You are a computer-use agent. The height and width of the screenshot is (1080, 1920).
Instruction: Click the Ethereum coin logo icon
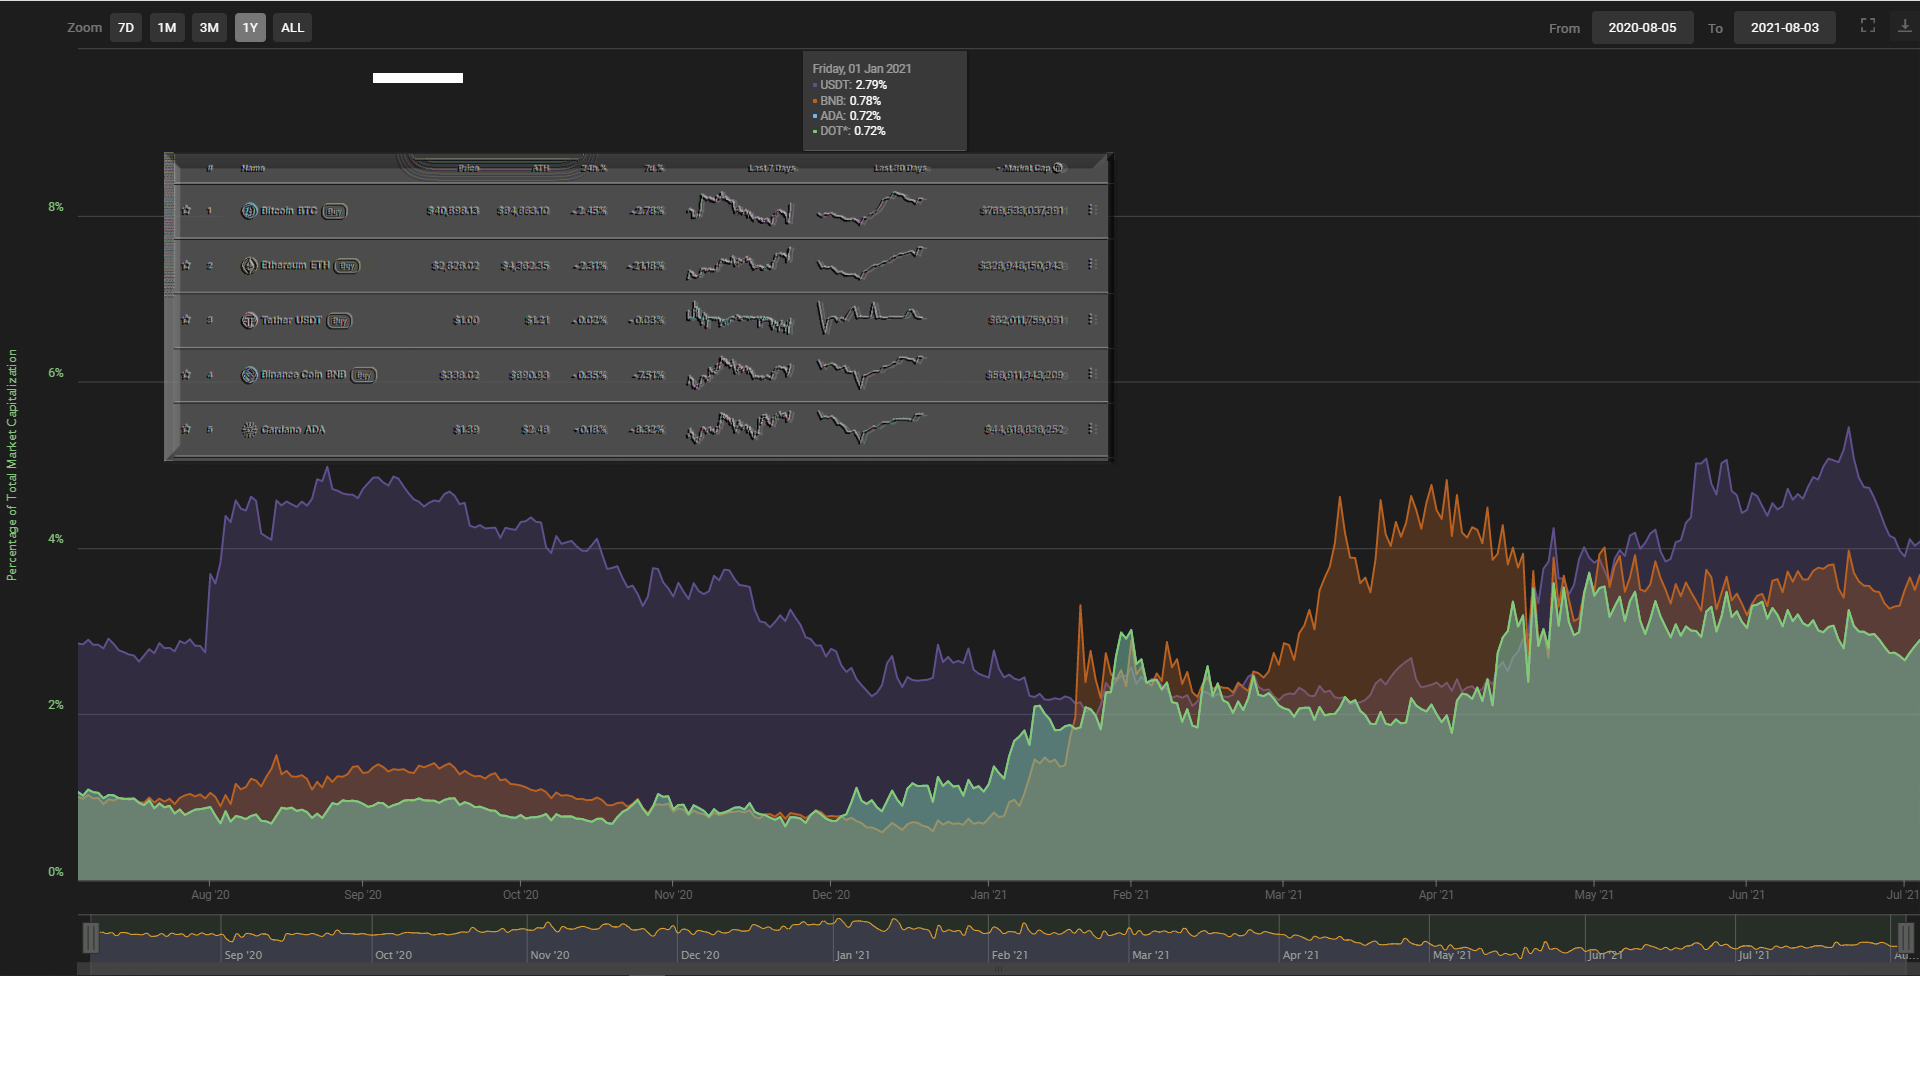coord(249,266)
